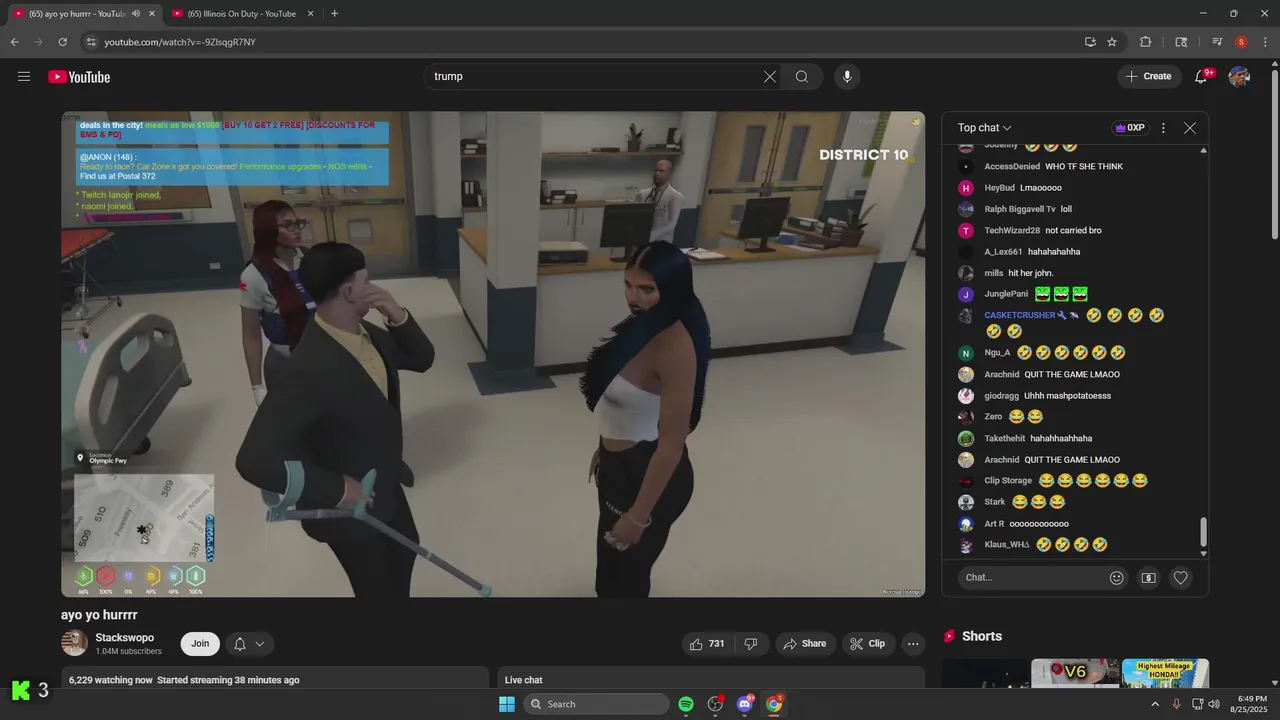View site information icon
The image size is (1280, 720).
90,42
